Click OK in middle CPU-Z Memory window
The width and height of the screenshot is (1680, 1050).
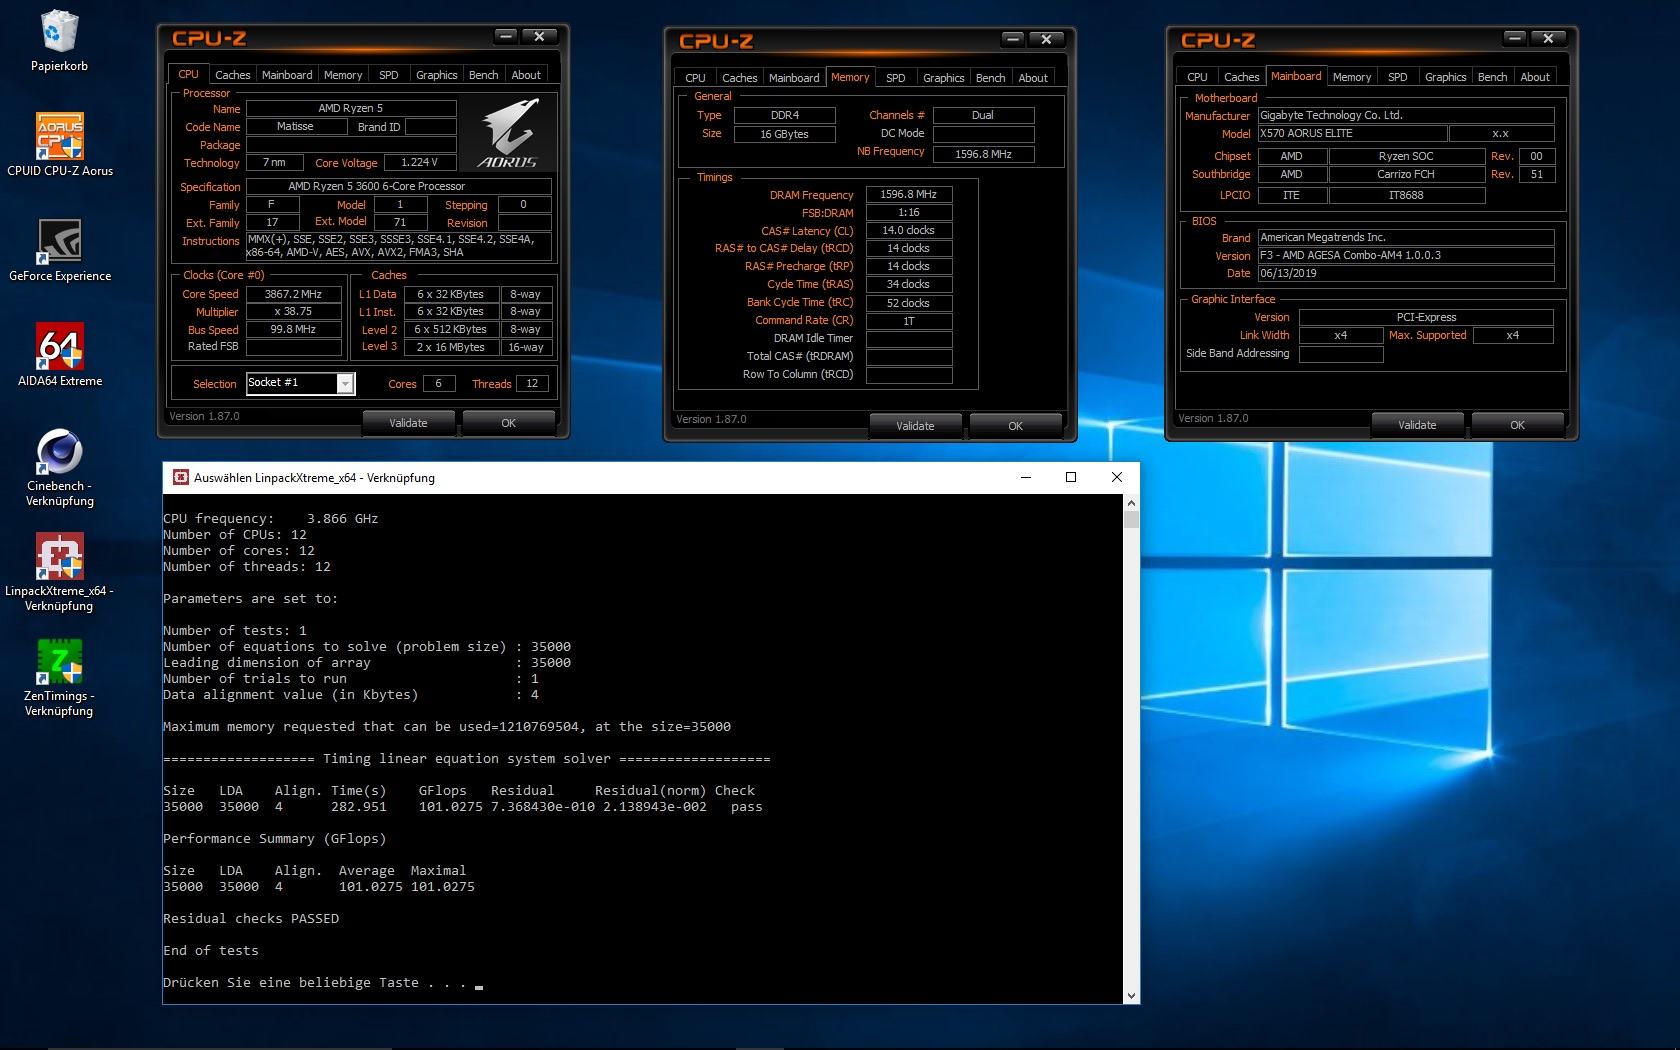point(1015,426)
